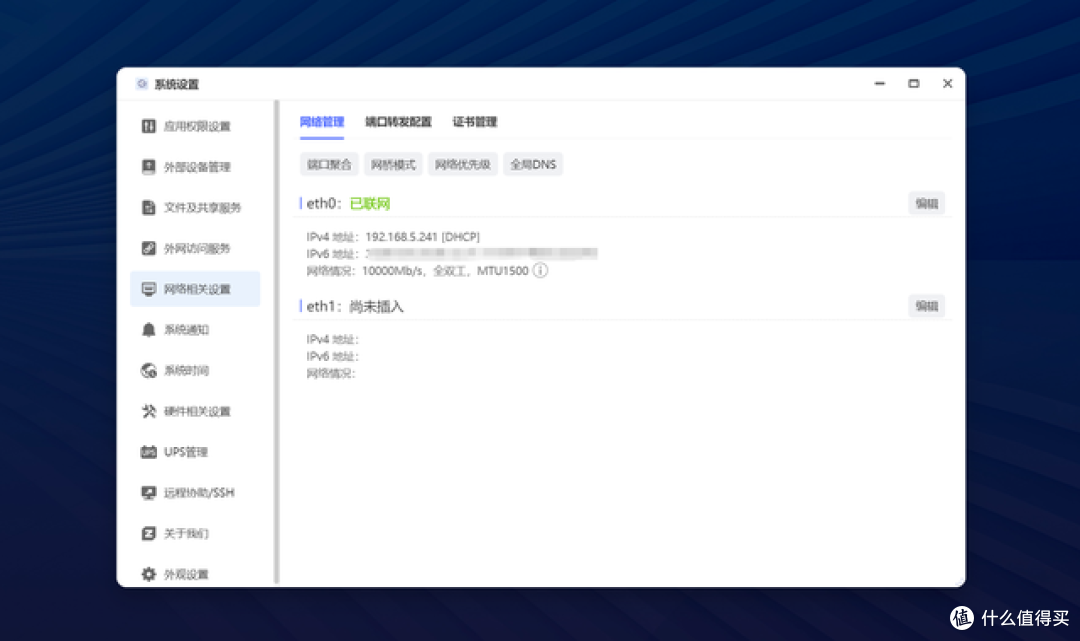Viewport: 1080px width, 641px height.
Task: Click the MTU info icon for eth0
Action: [x=541, y=271]
